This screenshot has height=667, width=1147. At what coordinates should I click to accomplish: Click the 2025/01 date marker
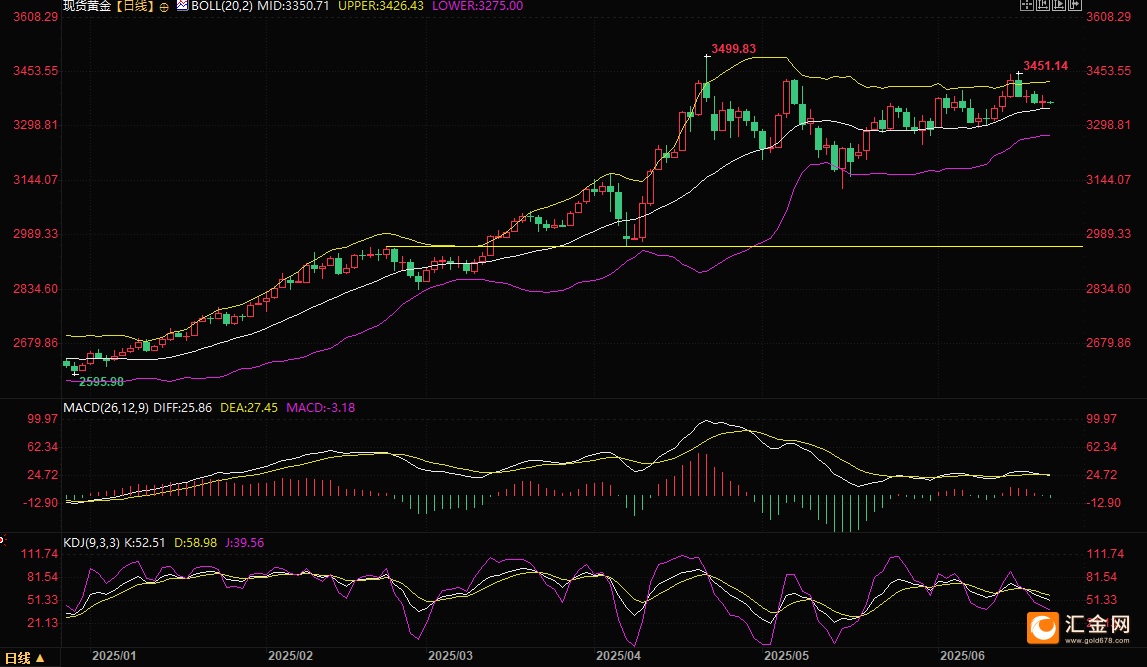(x=114, y=656)
